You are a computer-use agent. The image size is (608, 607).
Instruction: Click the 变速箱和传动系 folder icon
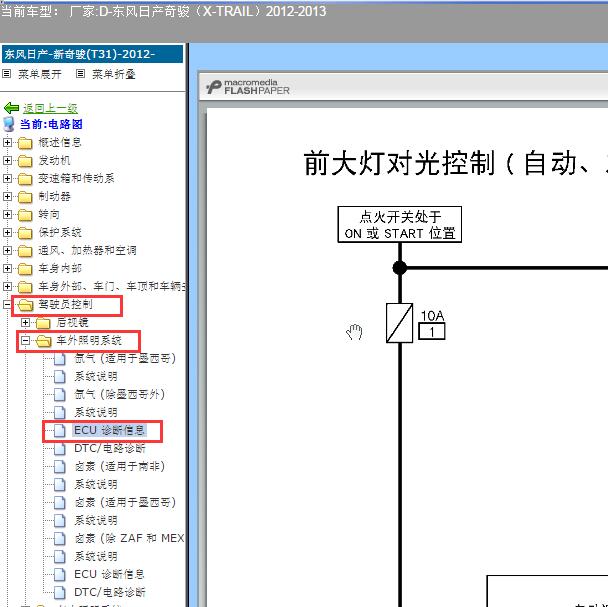25,178
